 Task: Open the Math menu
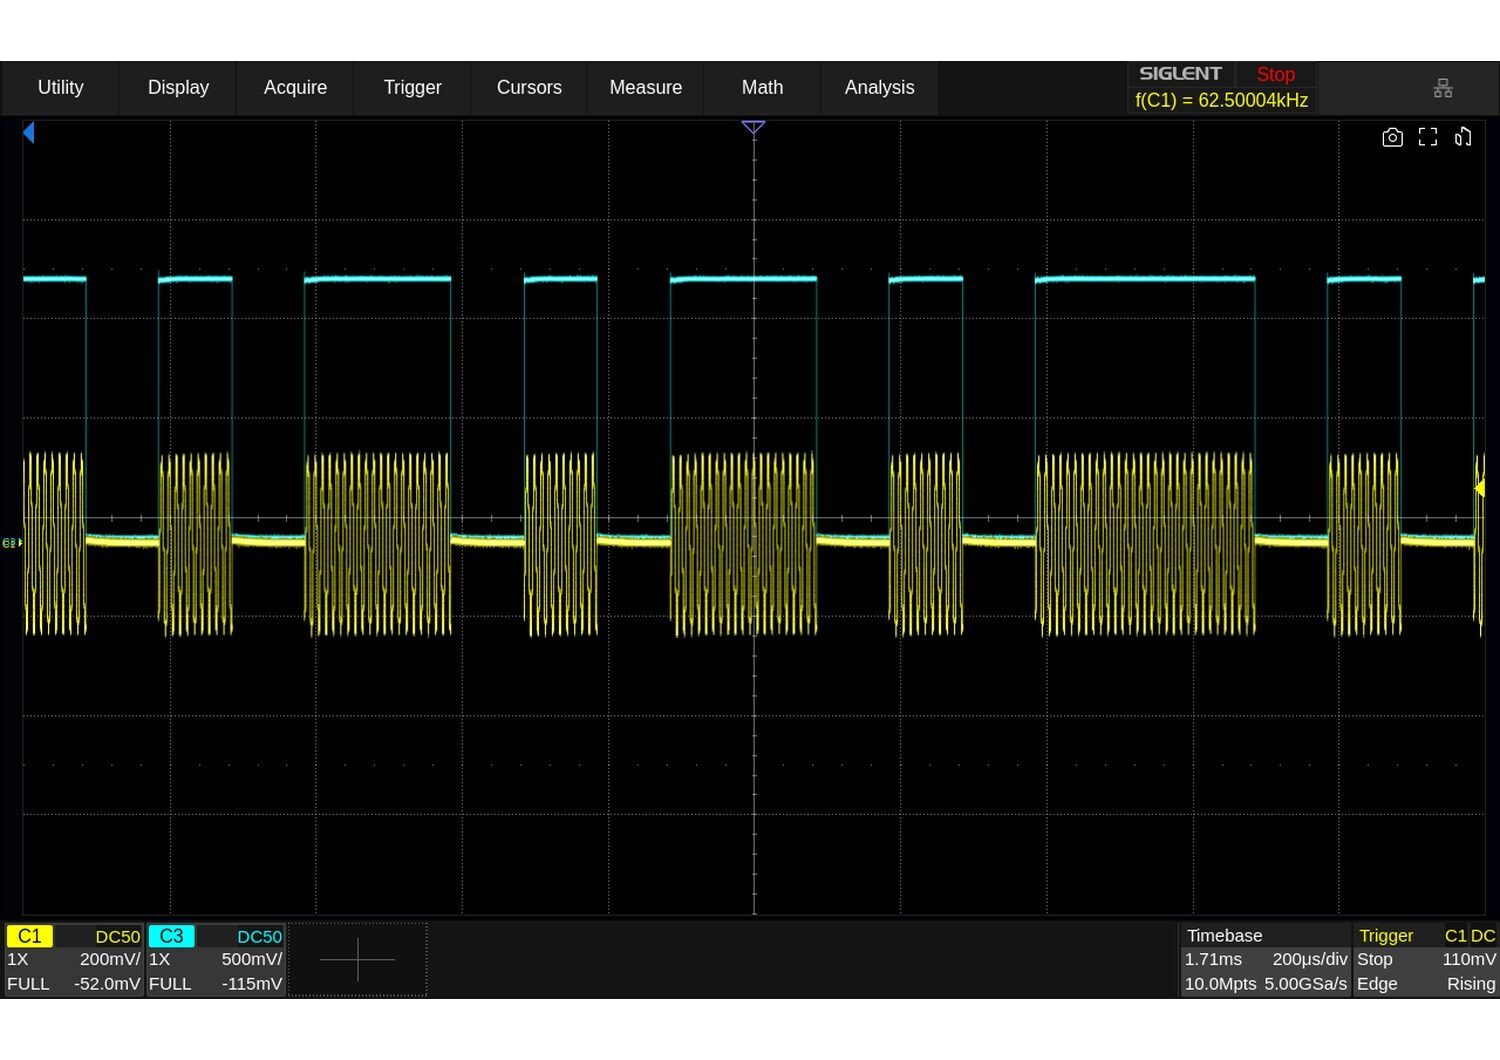[x=762, y=88]
